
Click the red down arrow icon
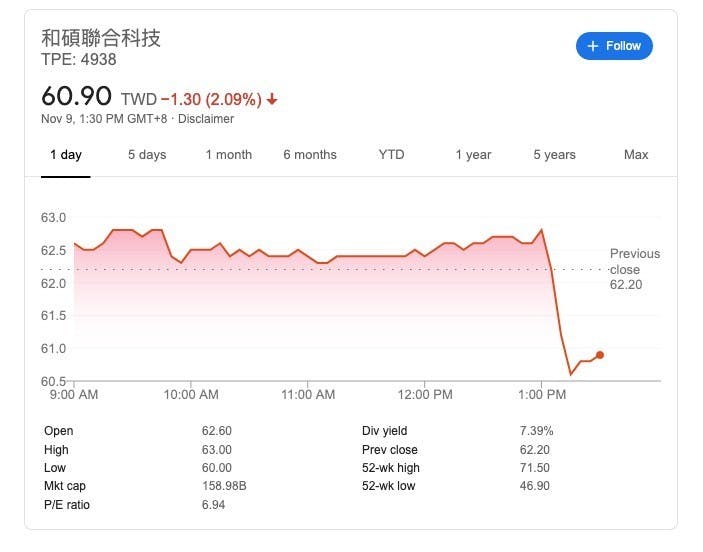(x=272, y=100)
